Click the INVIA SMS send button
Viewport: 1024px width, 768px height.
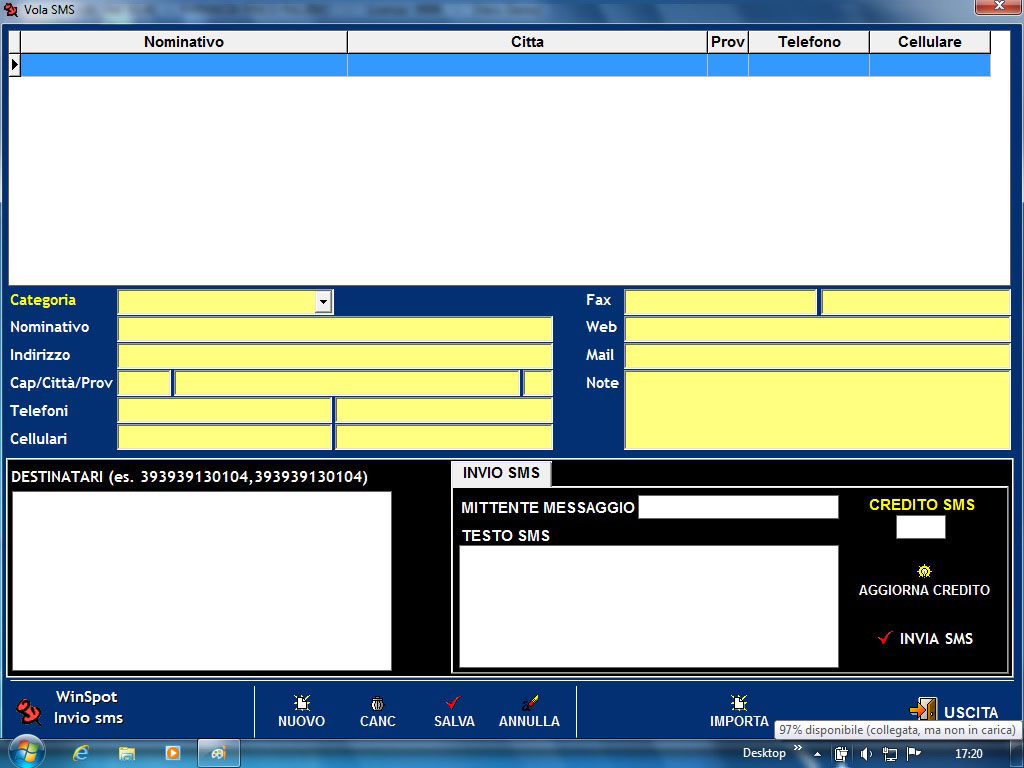[x=925, y=638]
